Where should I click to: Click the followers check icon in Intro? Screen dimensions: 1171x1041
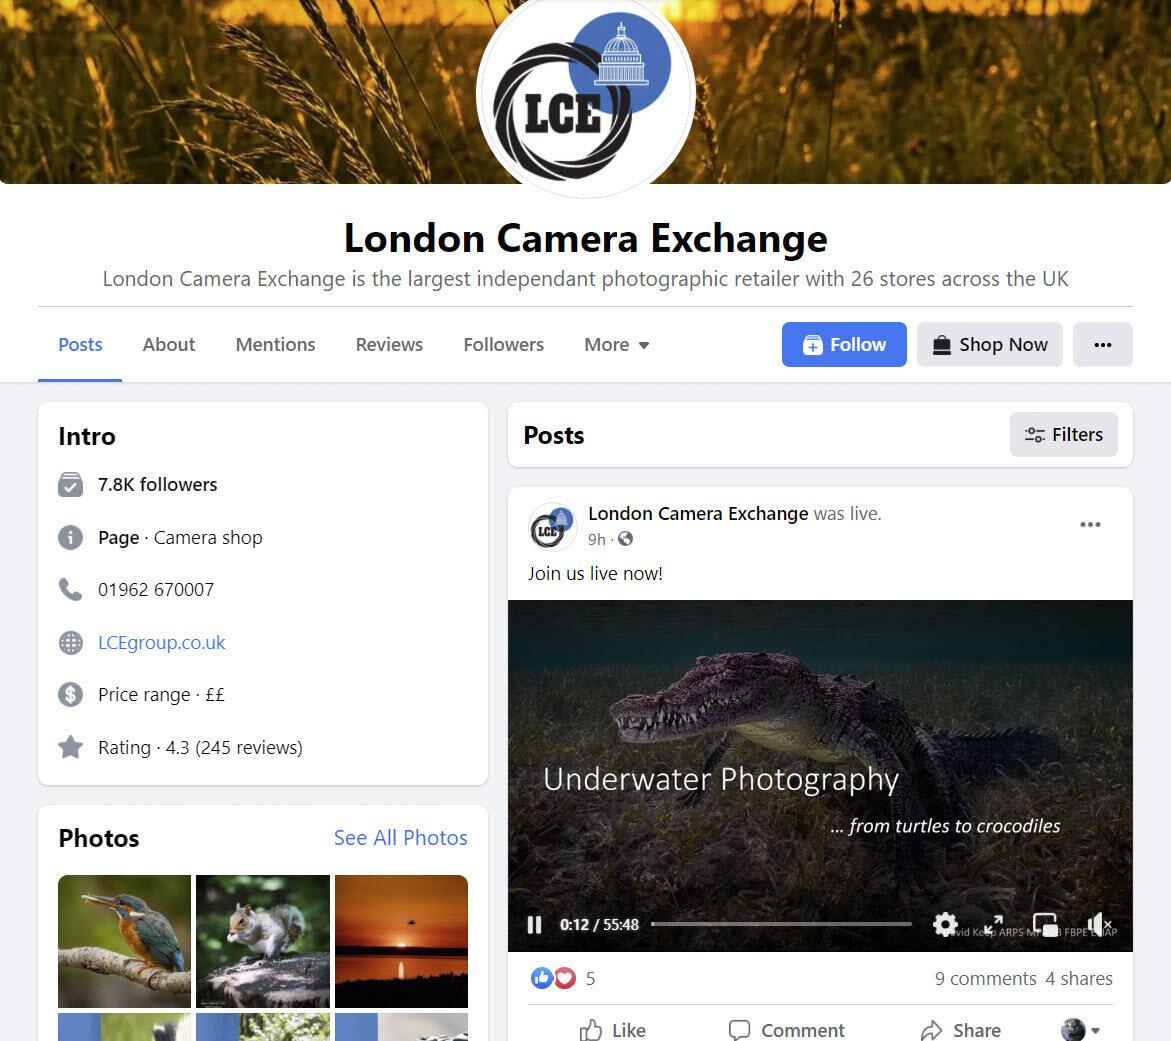tap(70, 485)
